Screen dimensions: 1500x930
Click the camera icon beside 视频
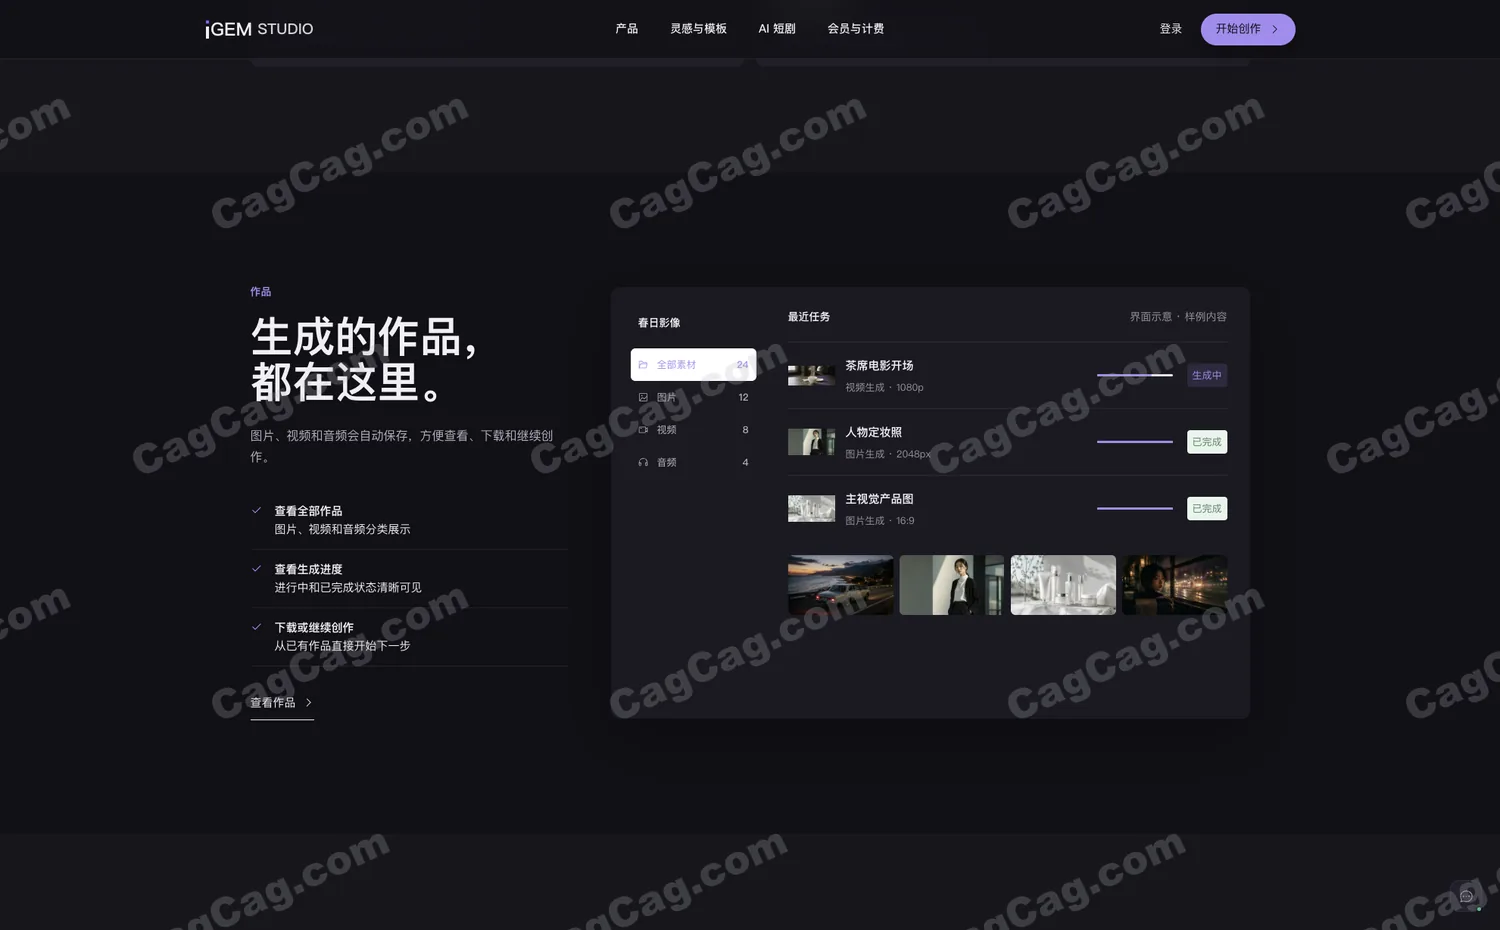[643, 430]
